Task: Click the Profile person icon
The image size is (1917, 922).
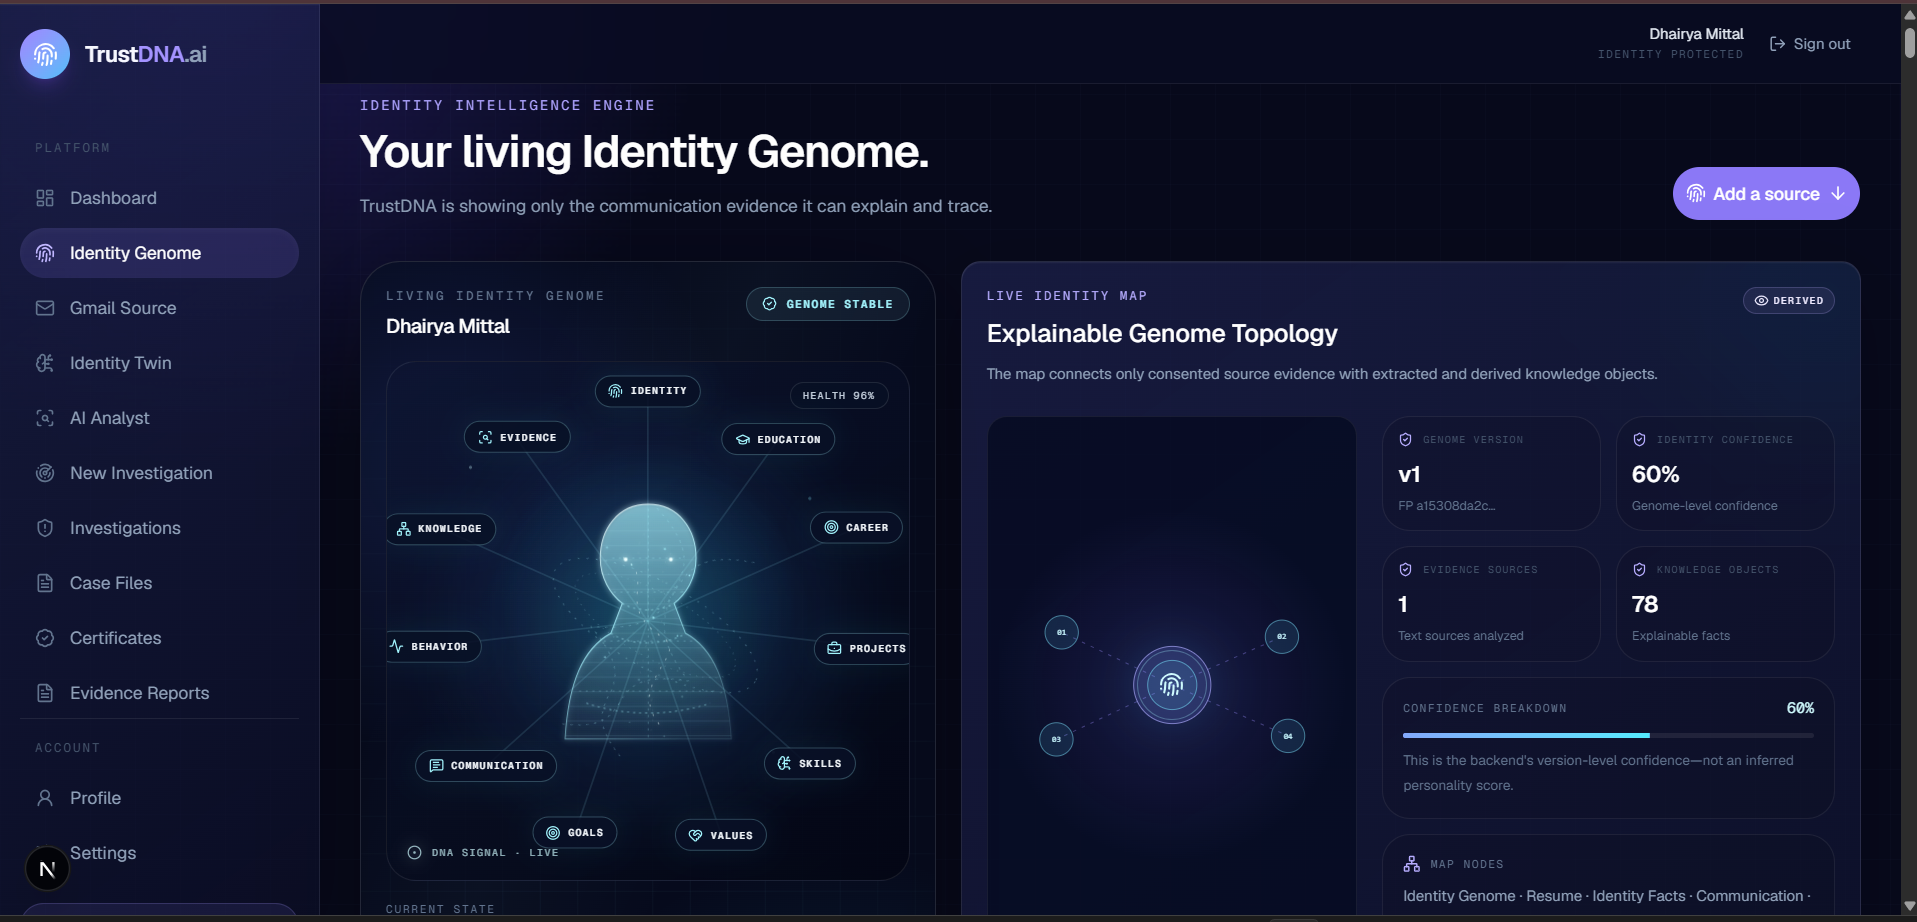Action: coord(45,798)
